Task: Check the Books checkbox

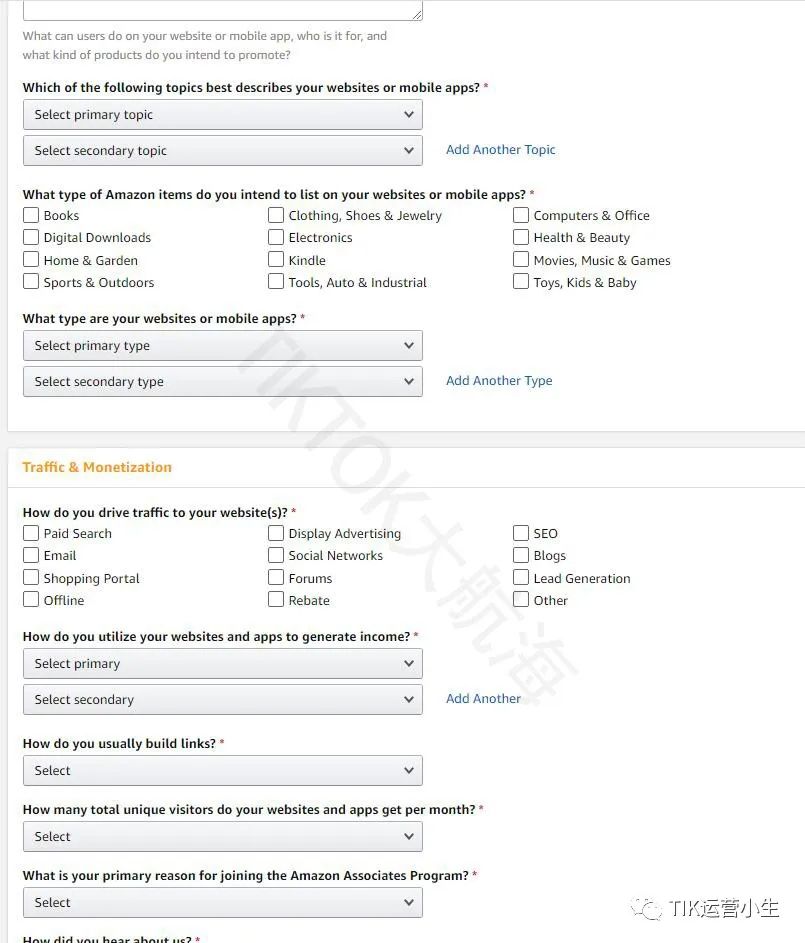Action: point(31,215)
